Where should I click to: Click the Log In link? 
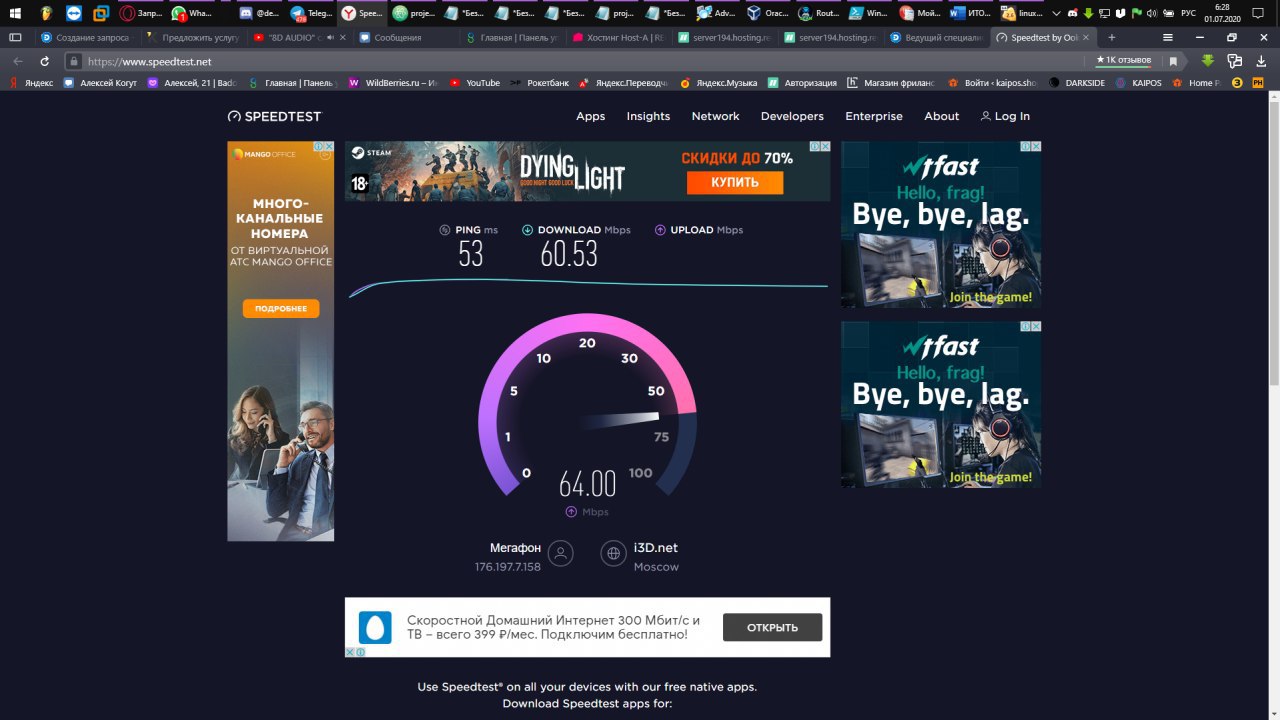click(x=1005, y=116)
